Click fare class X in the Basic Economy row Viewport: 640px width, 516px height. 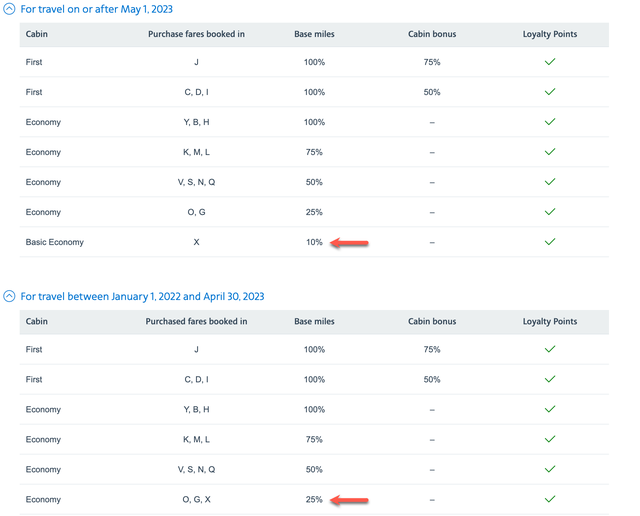[x=196, y=242]
